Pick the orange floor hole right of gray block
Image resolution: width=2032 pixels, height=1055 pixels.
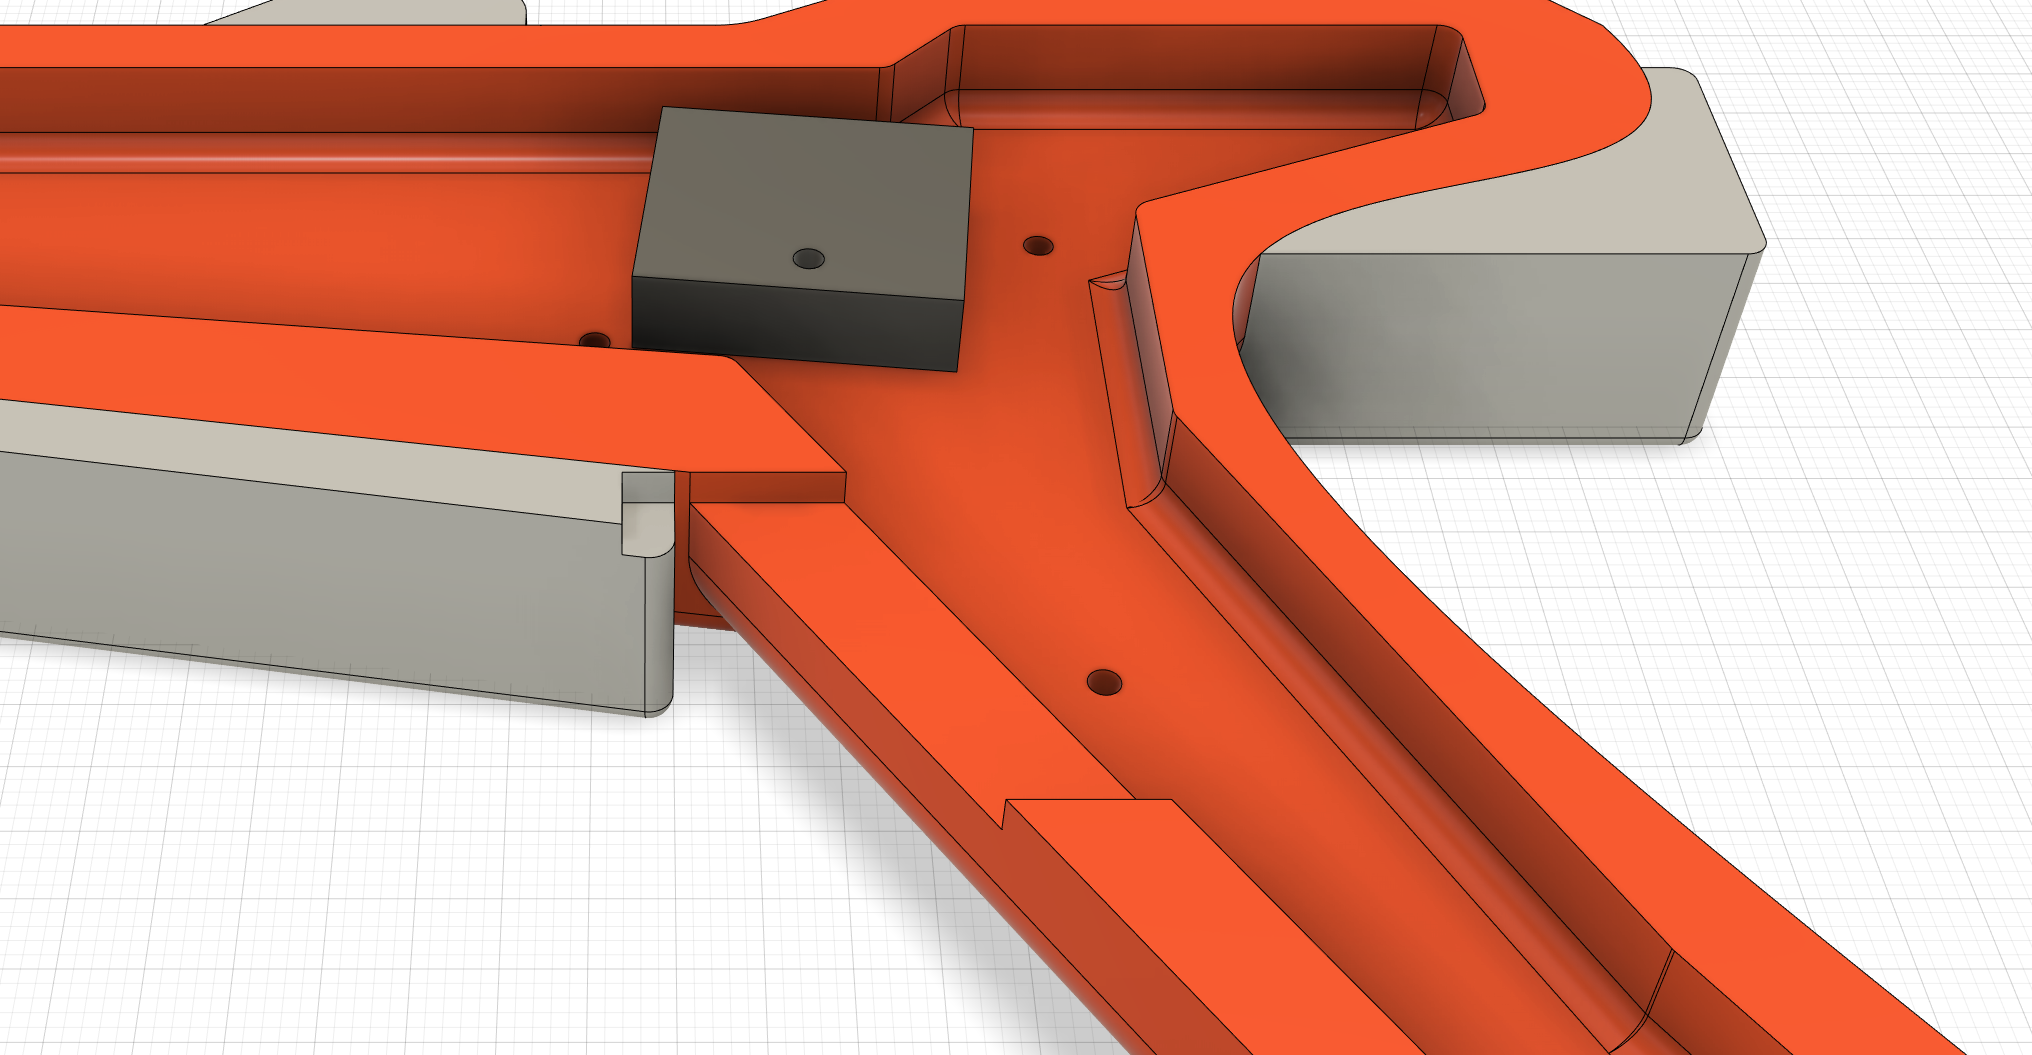click(1038, 245)
